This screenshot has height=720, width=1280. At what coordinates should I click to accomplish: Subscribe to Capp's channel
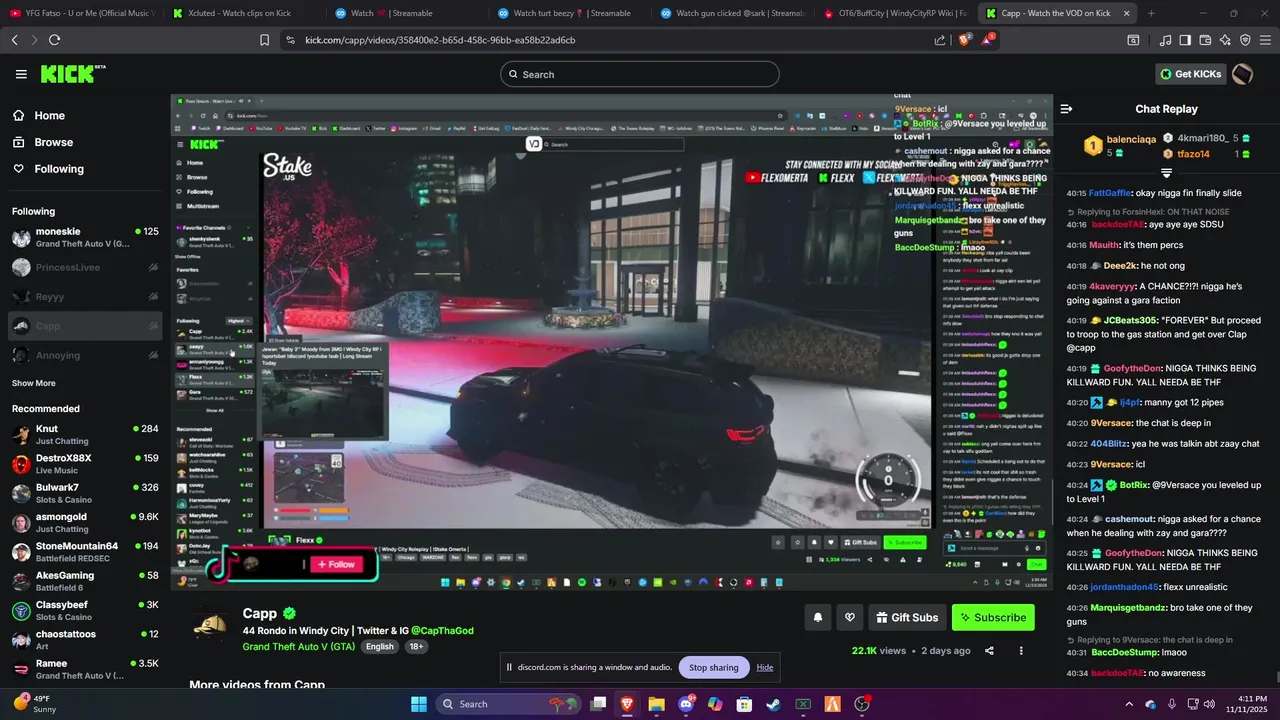(x=993, y=617)
